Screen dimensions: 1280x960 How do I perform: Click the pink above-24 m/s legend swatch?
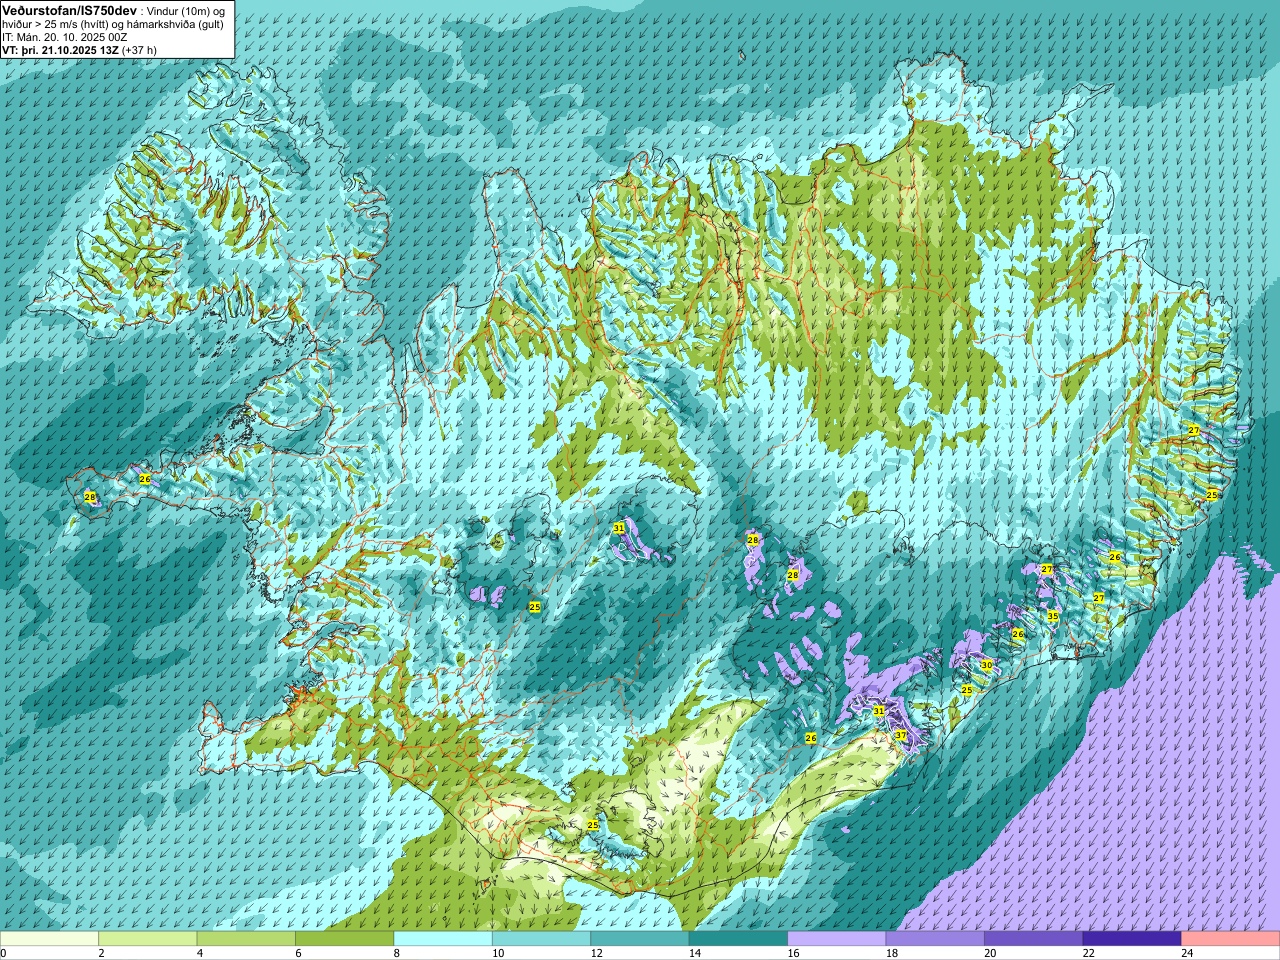click(x=1231, y=939)
